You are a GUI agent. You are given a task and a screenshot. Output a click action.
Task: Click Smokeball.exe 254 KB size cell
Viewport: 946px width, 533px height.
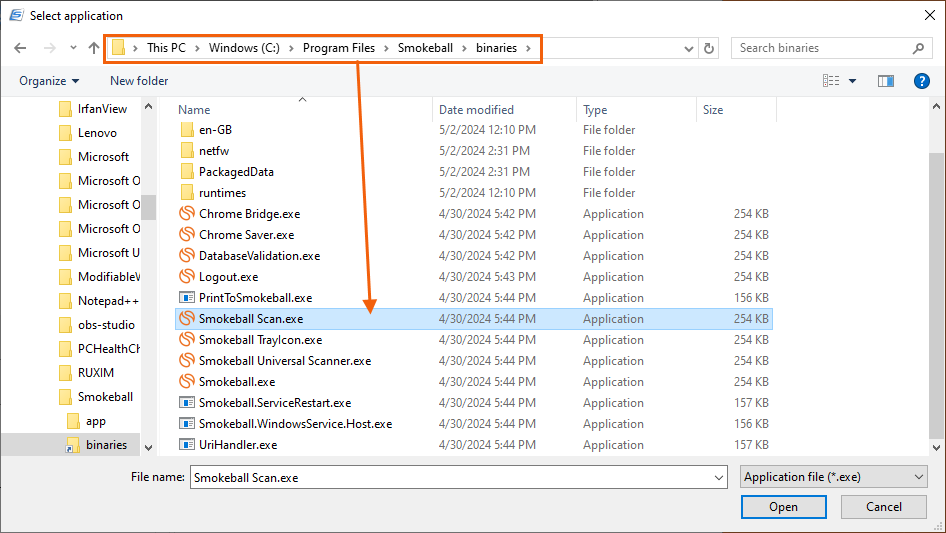(751, 381)
